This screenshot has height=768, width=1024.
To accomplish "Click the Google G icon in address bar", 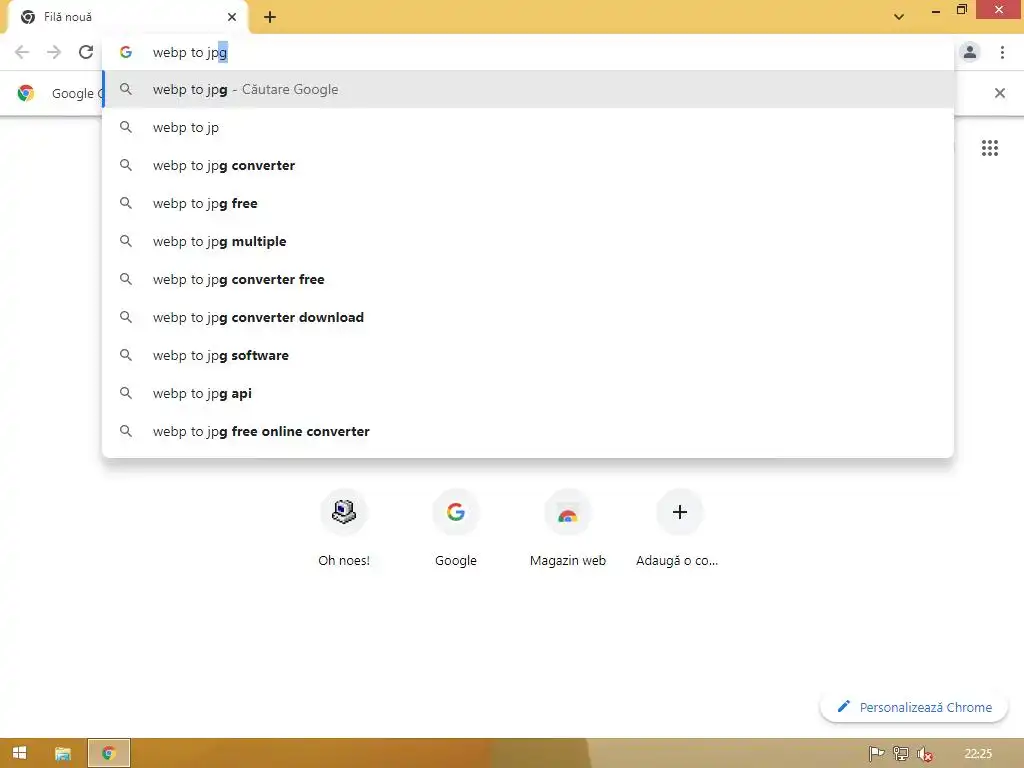I will pos(126,52).
